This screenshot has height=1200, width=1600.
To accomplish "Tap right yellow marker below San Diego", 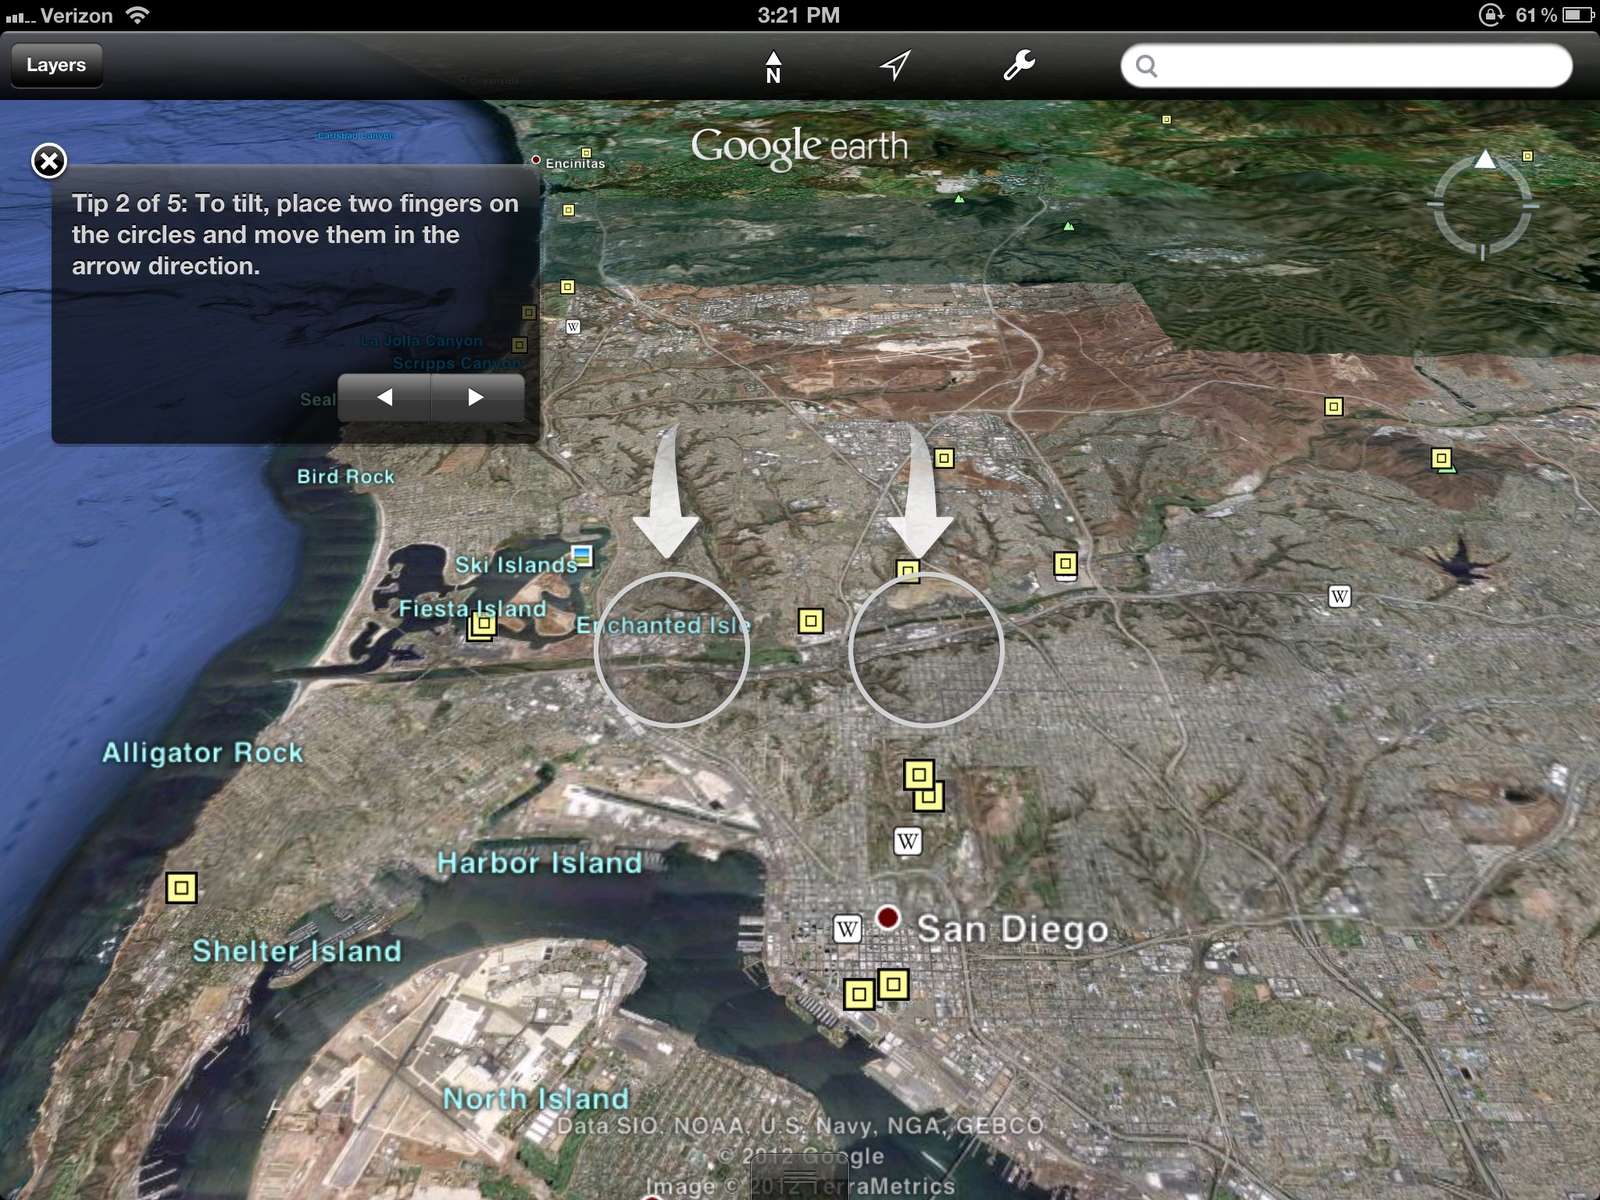I will (x=893, y=984).
